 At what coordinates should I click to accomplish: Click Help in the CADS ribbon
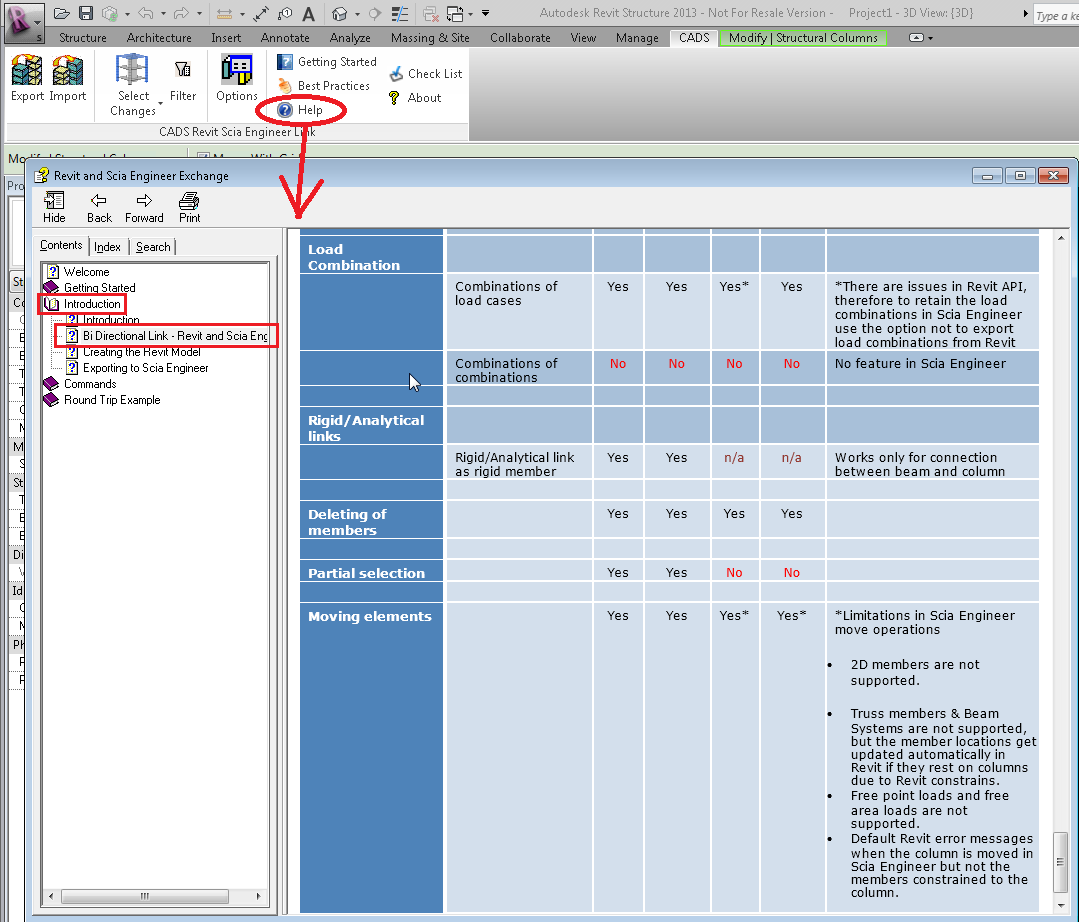point(300,110)
